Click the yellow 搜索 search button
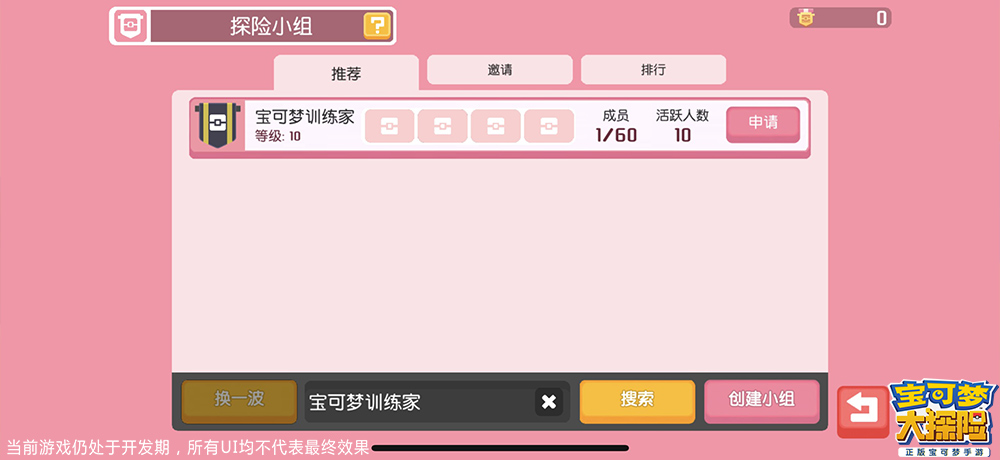1000x460 pixels. (x=637, y=401)
